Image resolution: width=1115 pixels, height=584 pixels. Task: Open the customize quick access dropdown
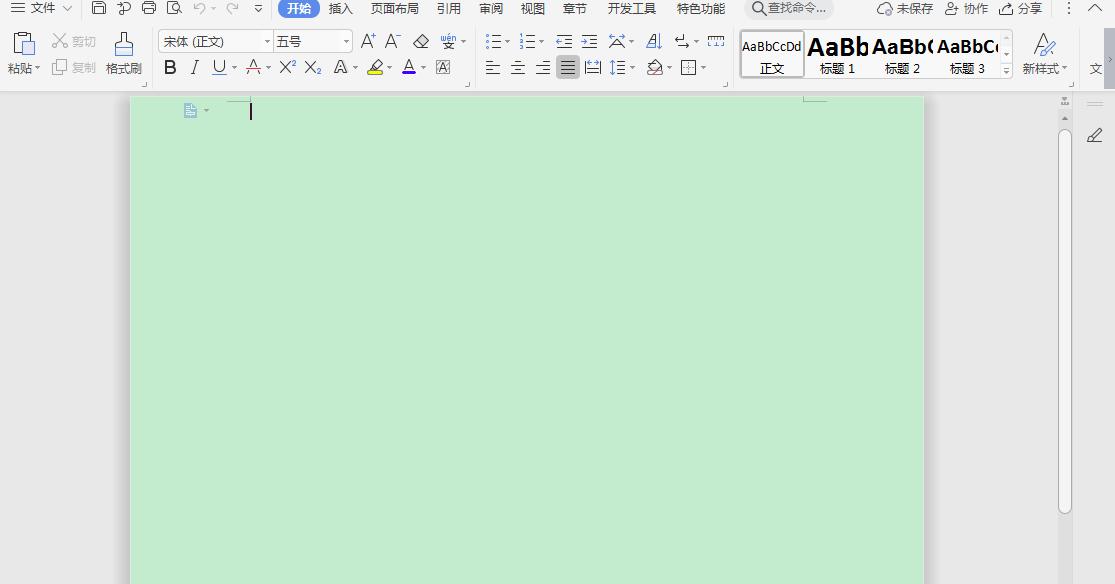click(258, 9)
